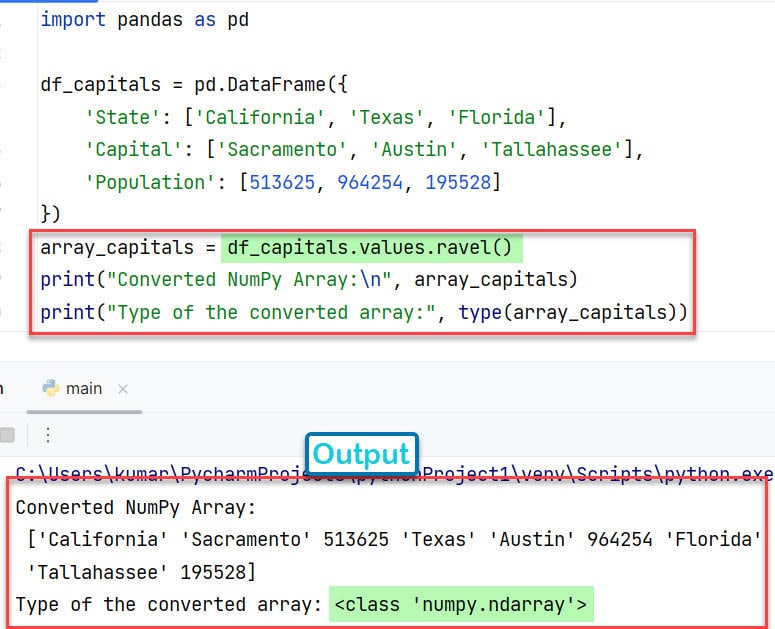Click the Python icon on main tab
Viewport: 775px width, 629px height.
tap(51, 388)
